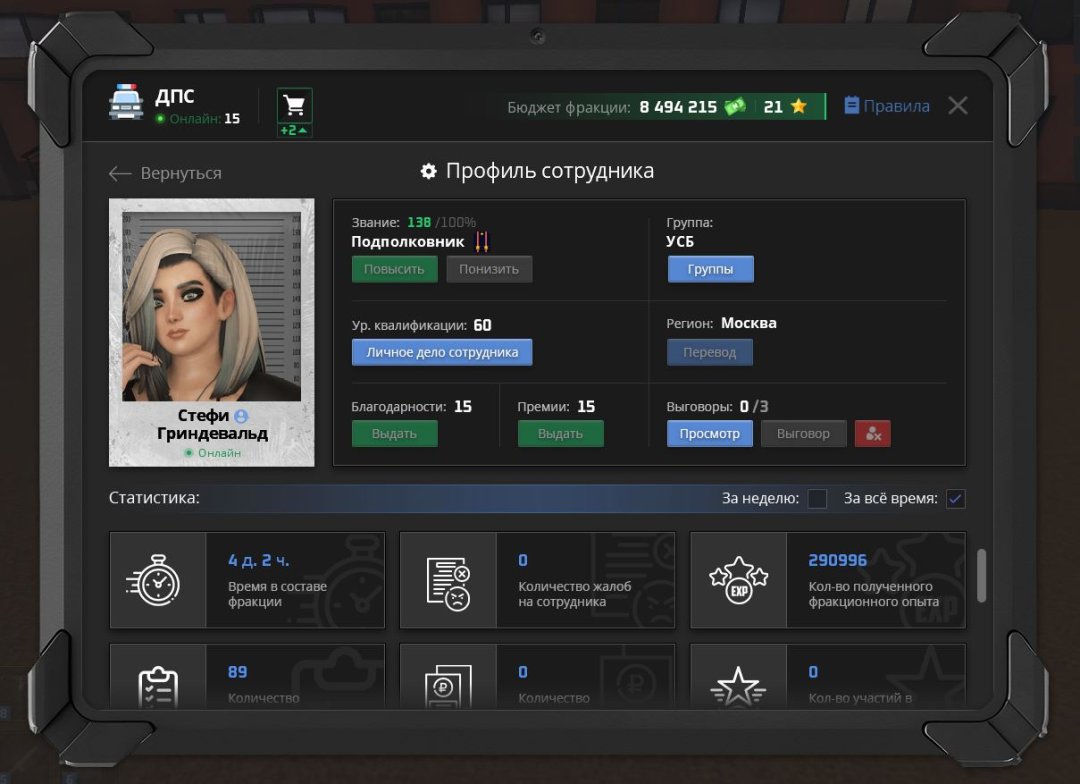
Task: Click the red dismiss employee icon
Action: tap(873, 433)
